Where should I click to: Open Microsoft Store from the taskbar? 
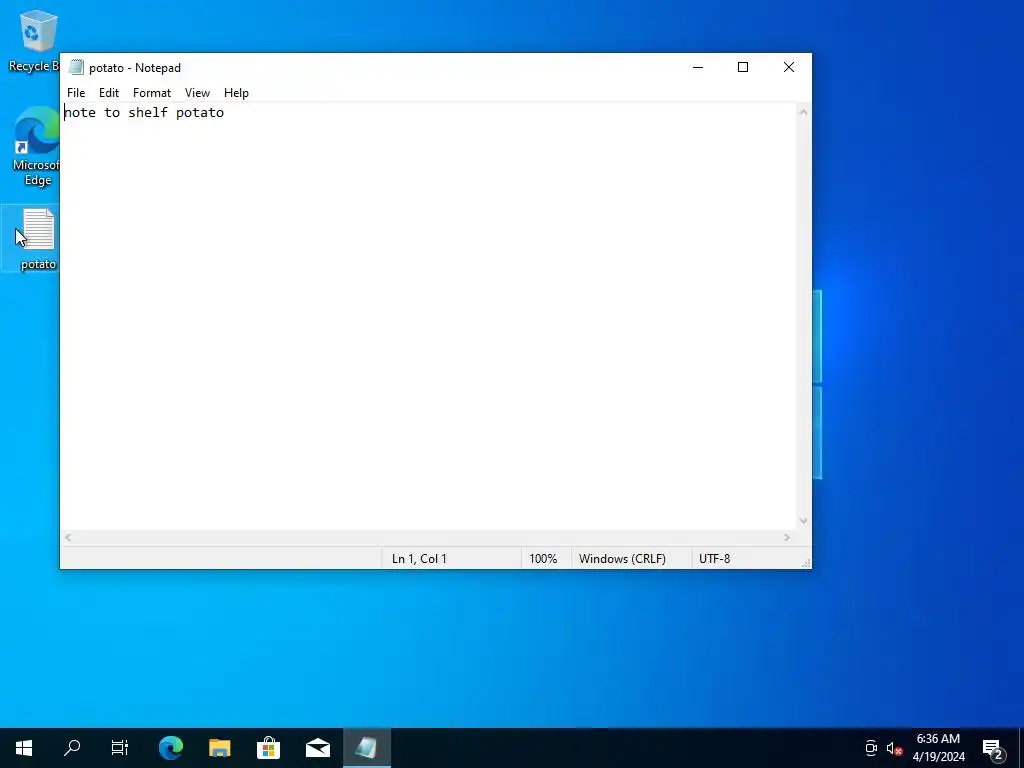tap(268, 748)
